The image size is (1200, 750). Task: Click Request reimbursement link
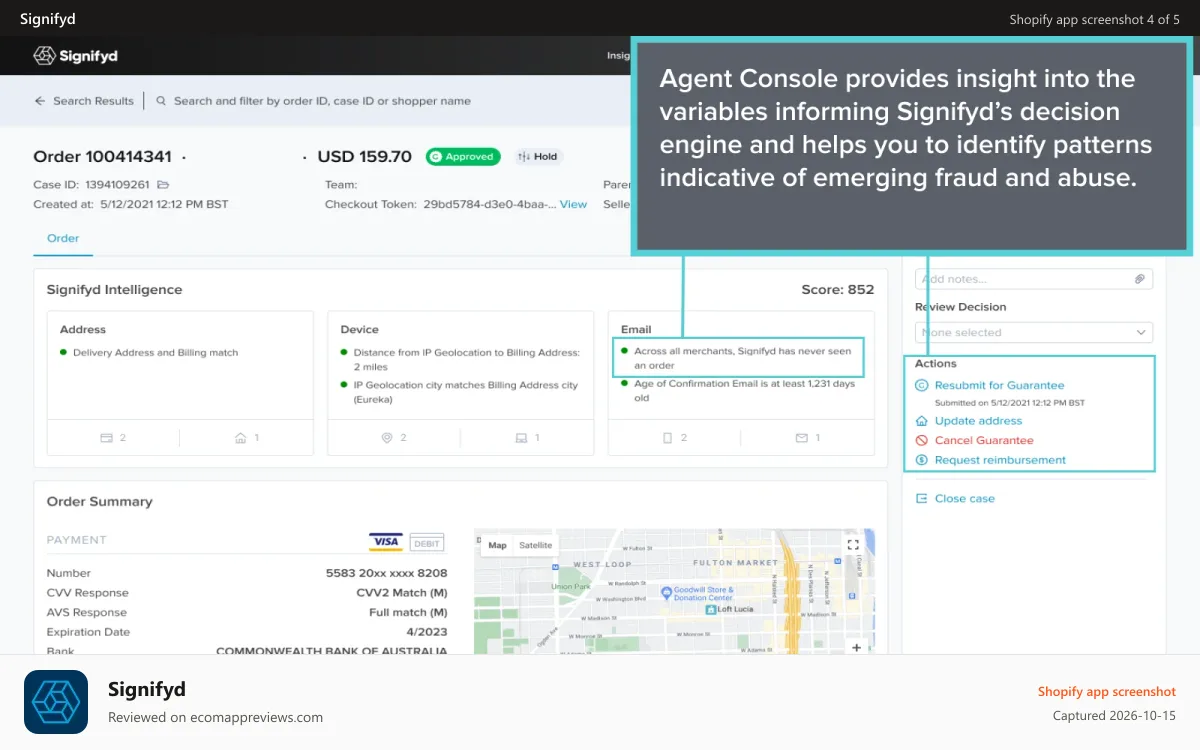coord(1000,460)
